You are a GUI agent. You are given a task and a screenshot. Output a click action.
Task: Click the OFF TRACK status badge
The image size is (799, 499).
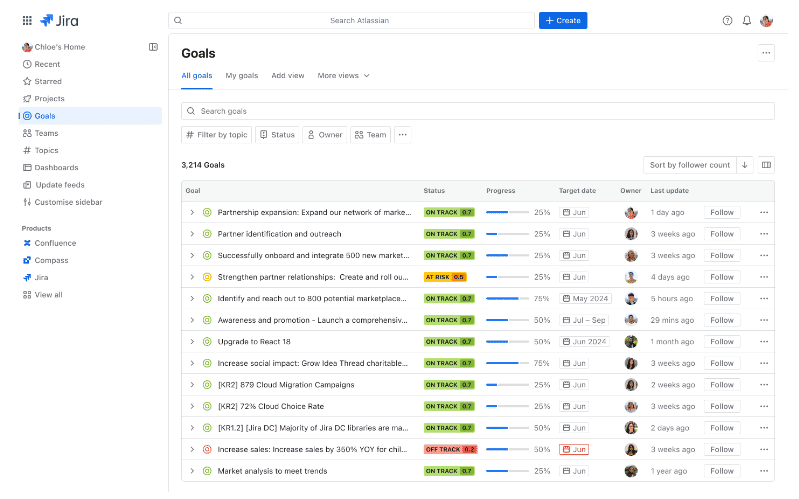click(x=450, y=450)
